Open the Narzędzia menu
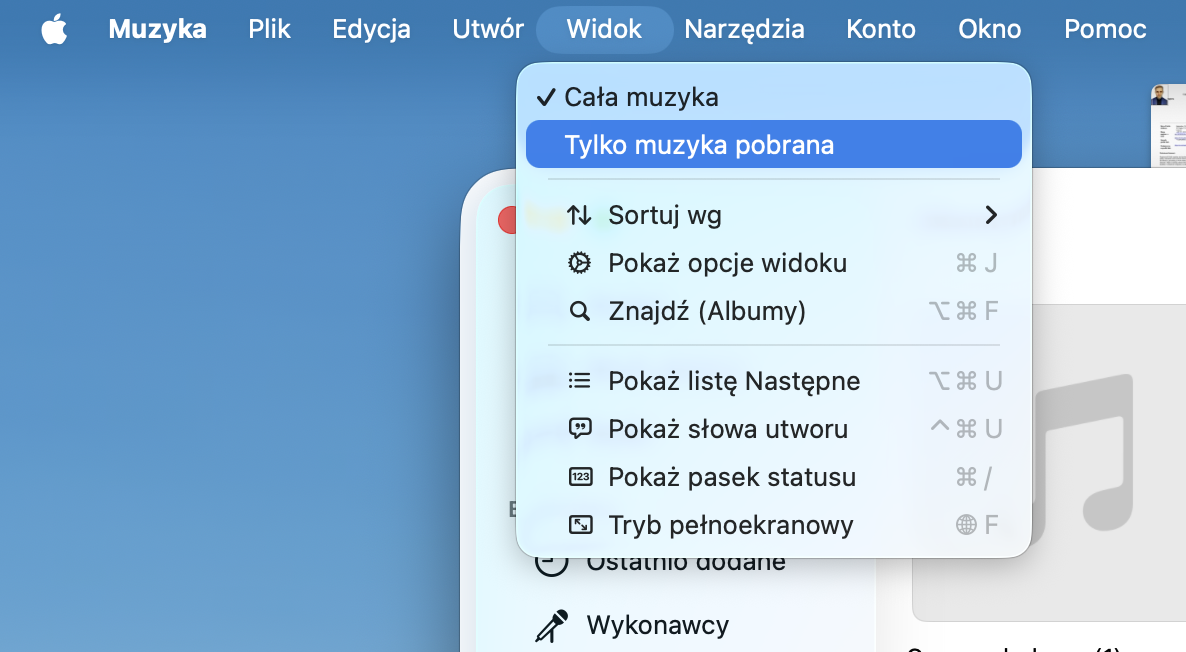 click(744, 29)
